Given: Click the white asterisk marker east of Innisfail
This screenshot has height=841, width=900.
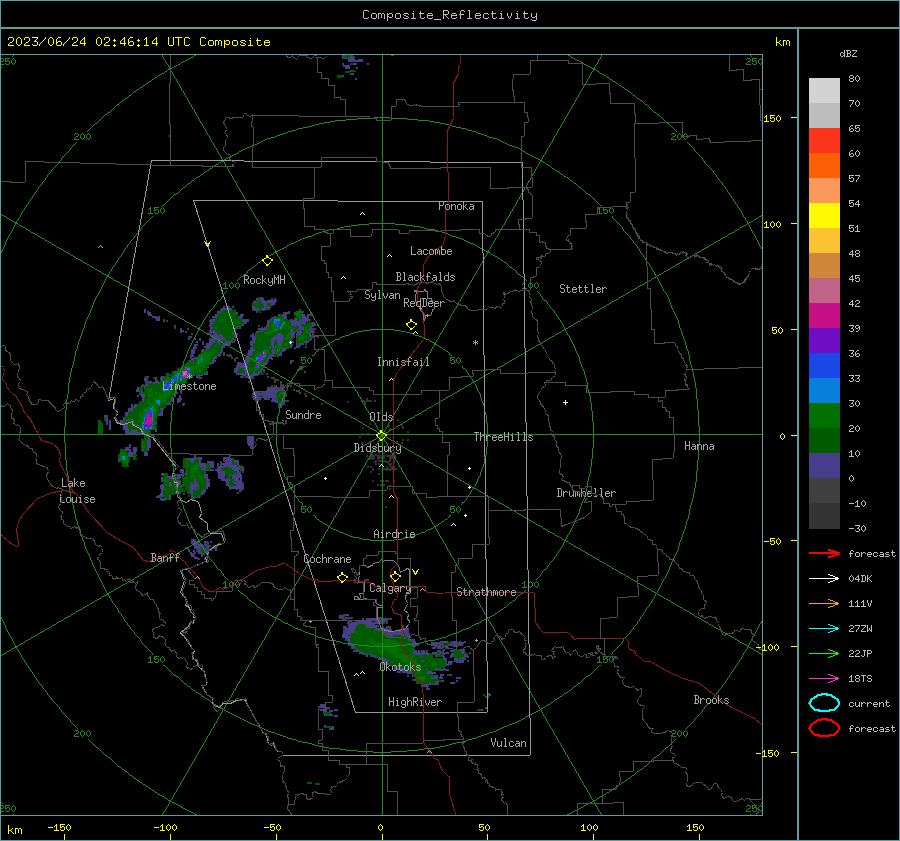Looking at the screenshot, I should tap(475, 343).
